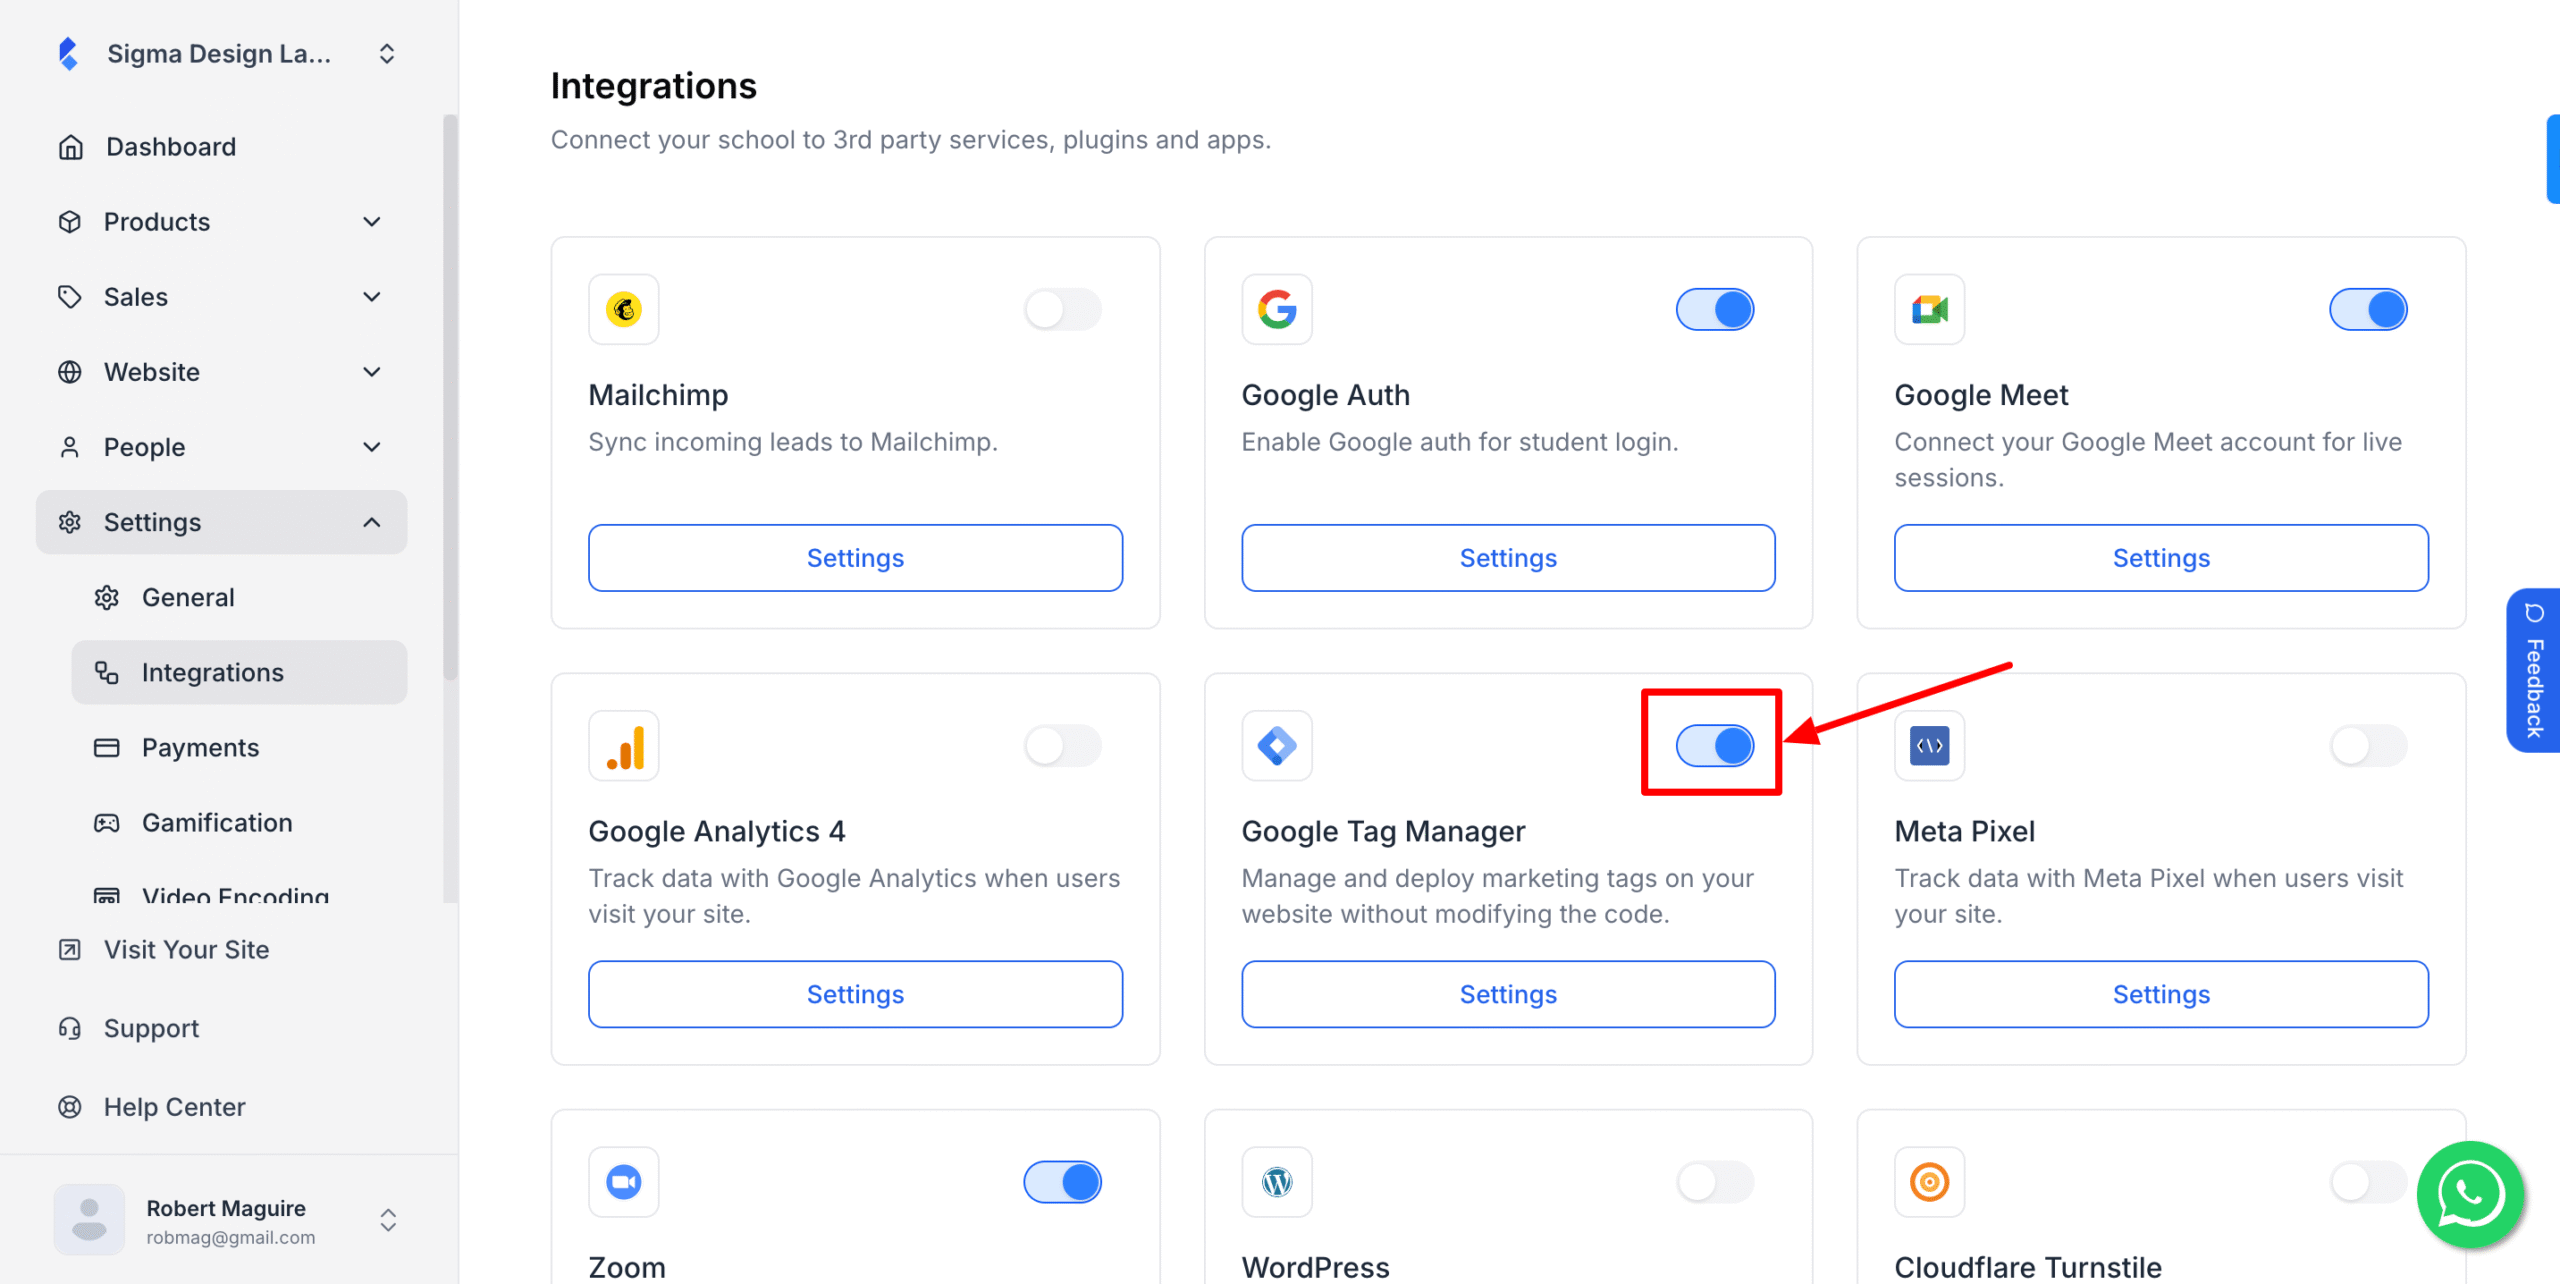Viewport: 2560px width, 1284px height.
Task: Turn off the Zoom integration toggle
Action: point(1063,1182)
